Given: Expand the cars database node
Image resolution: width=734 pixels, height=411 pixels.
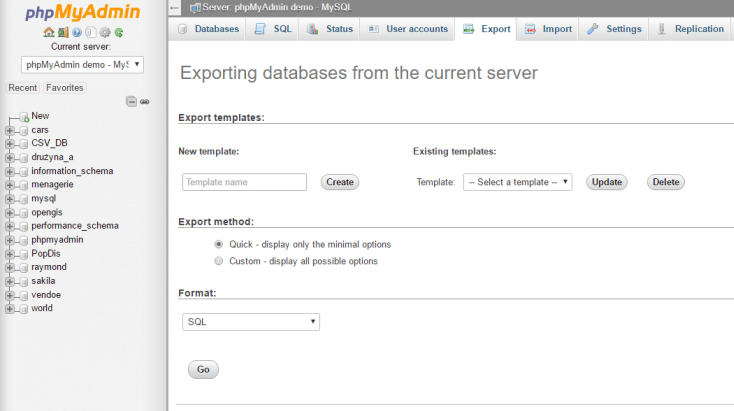Looking at the screenshot, I should point(9,131).
